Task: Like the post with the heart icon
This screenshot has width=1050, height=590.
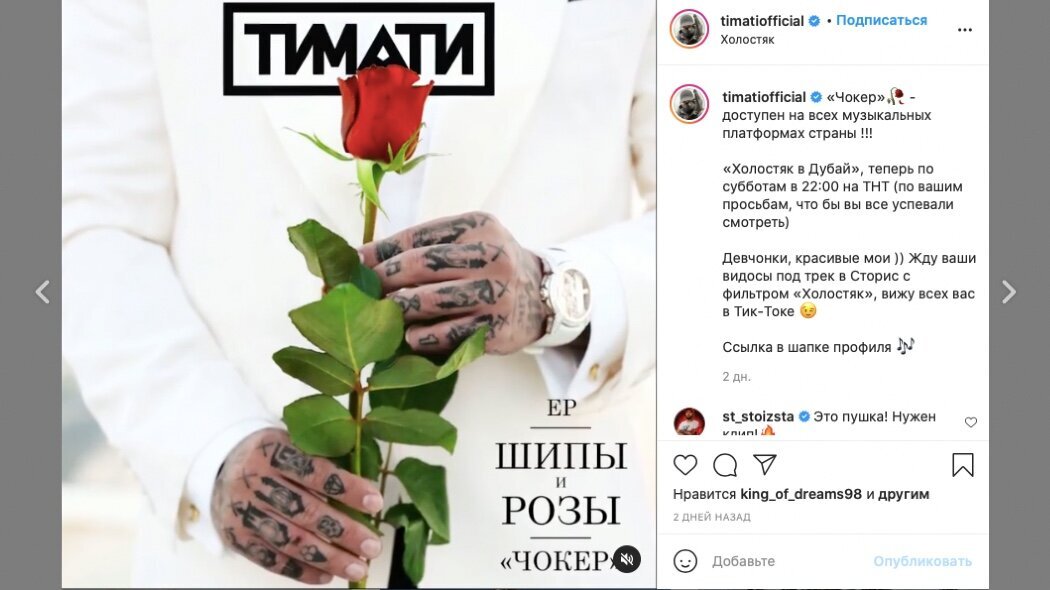Action: (x=685, y=465)
